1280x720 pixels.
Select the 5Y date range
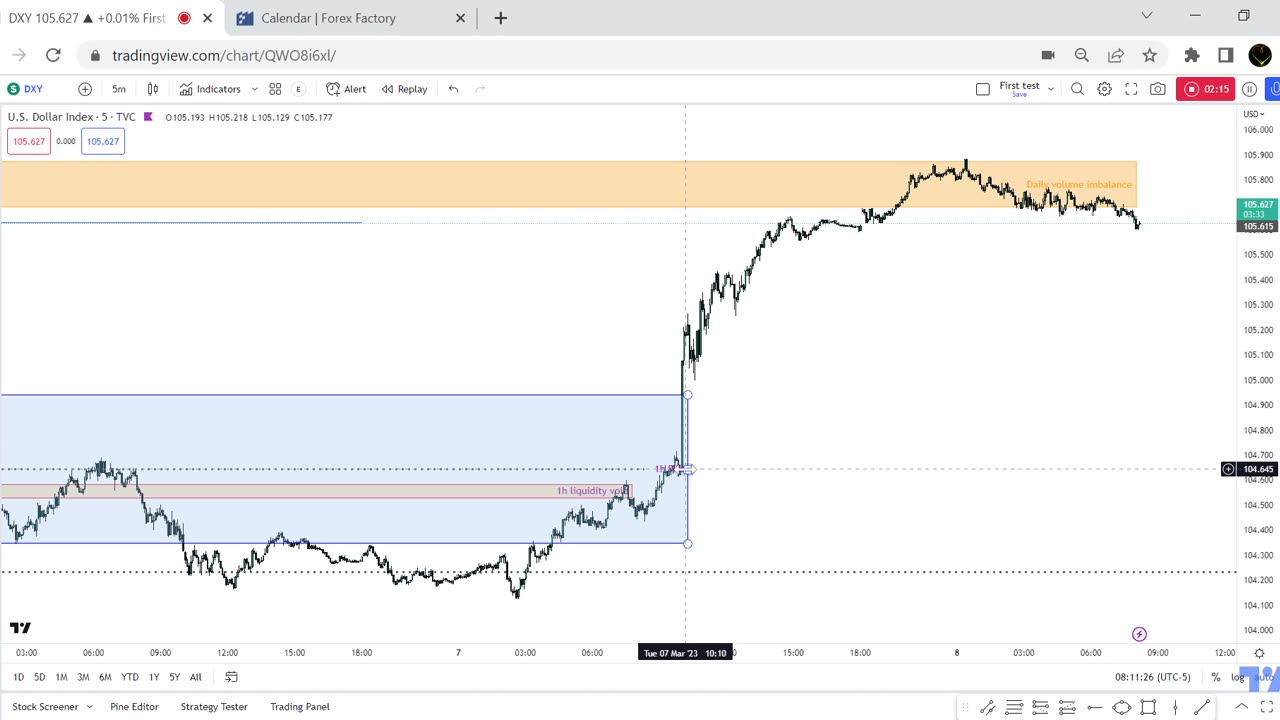coord(175,677)
